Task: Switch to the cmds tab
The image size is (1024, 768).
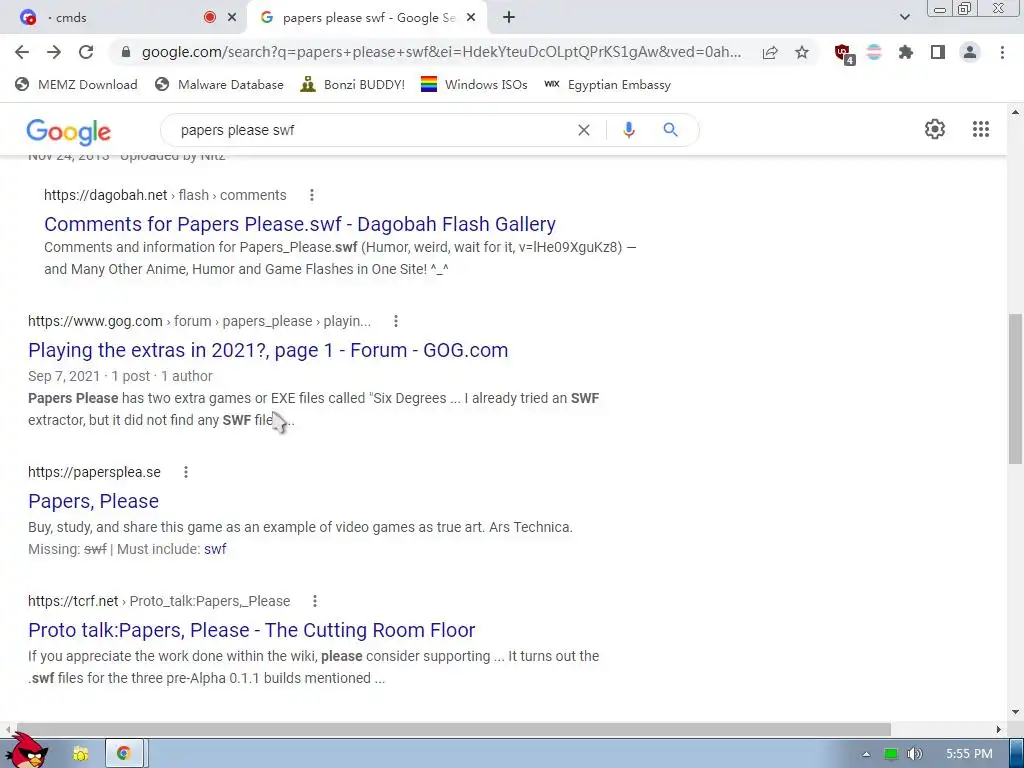Action: click(123, 18)
